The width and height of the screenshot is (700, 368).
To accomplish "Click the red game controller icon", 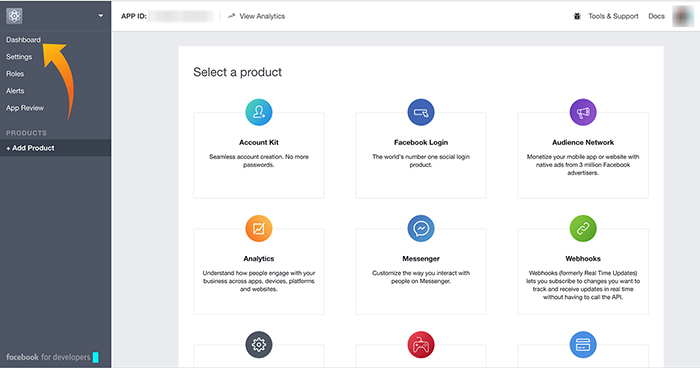I will tap(421, 344).
